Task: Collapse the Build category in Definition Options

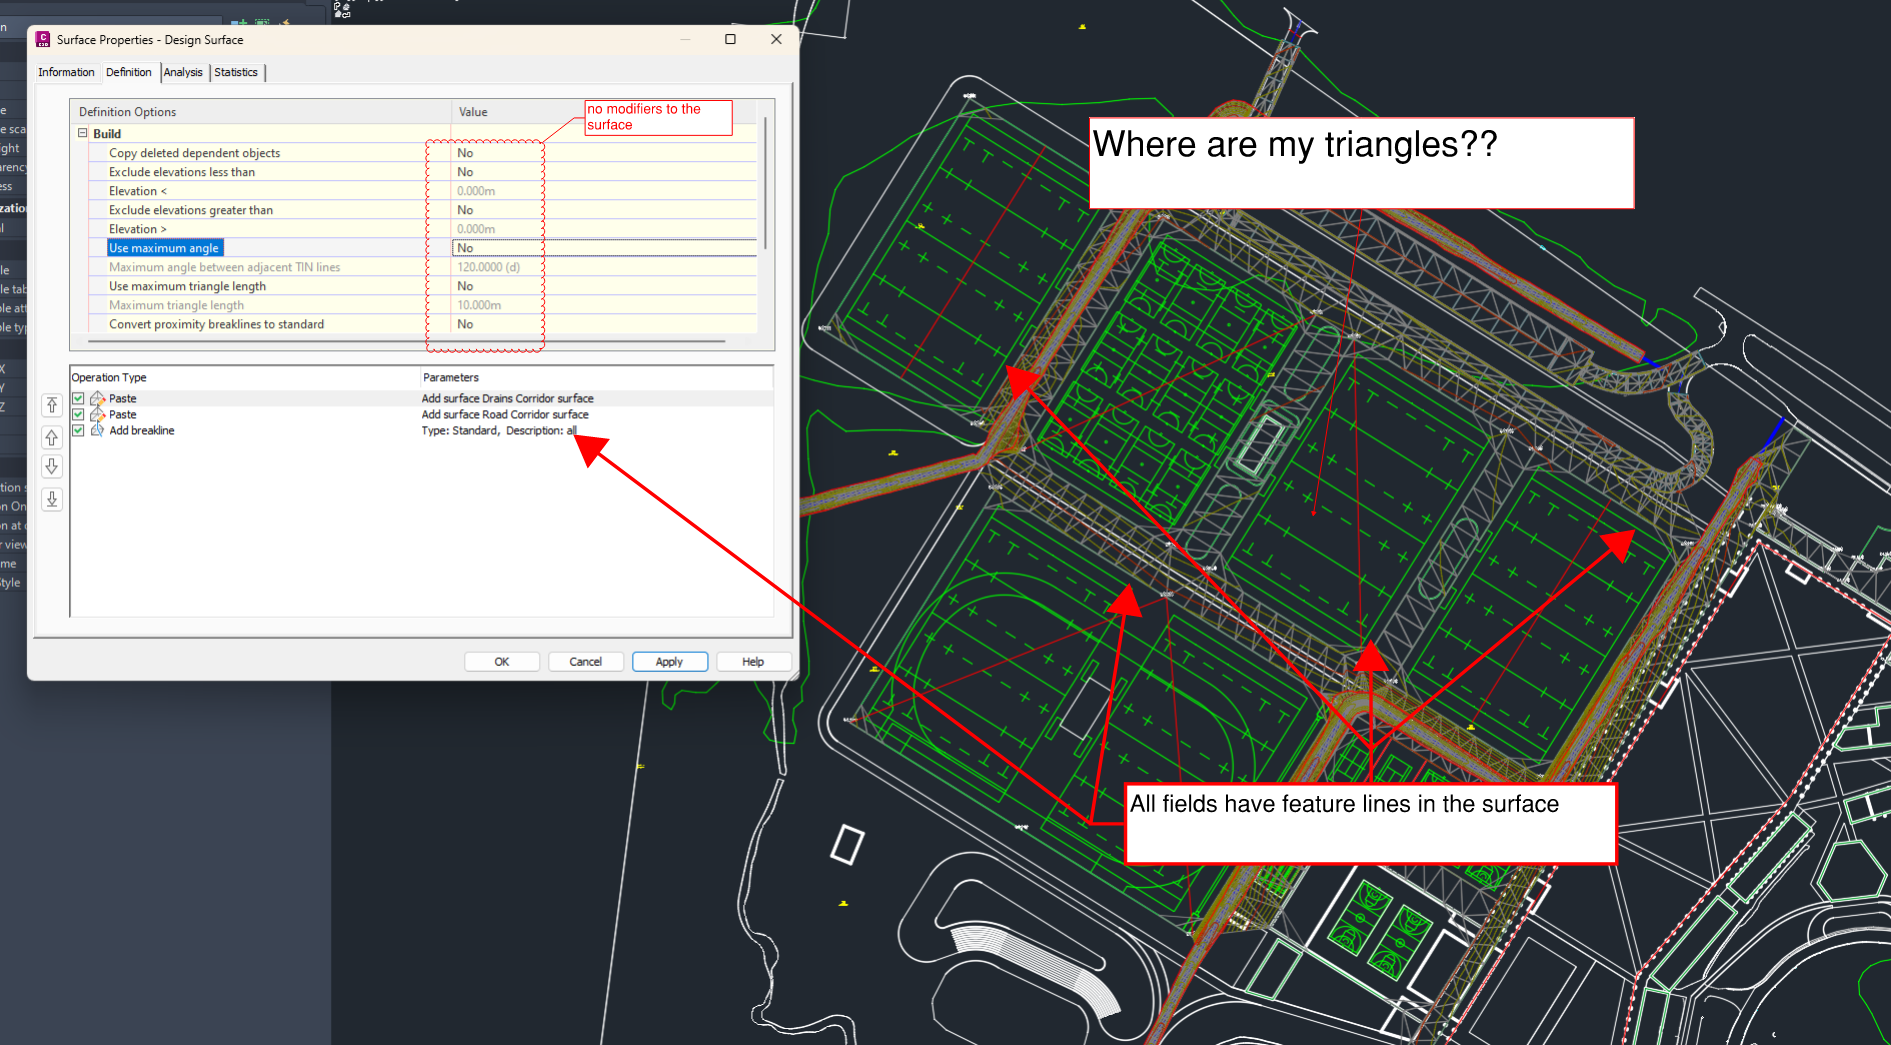Action: click(82, 133)
